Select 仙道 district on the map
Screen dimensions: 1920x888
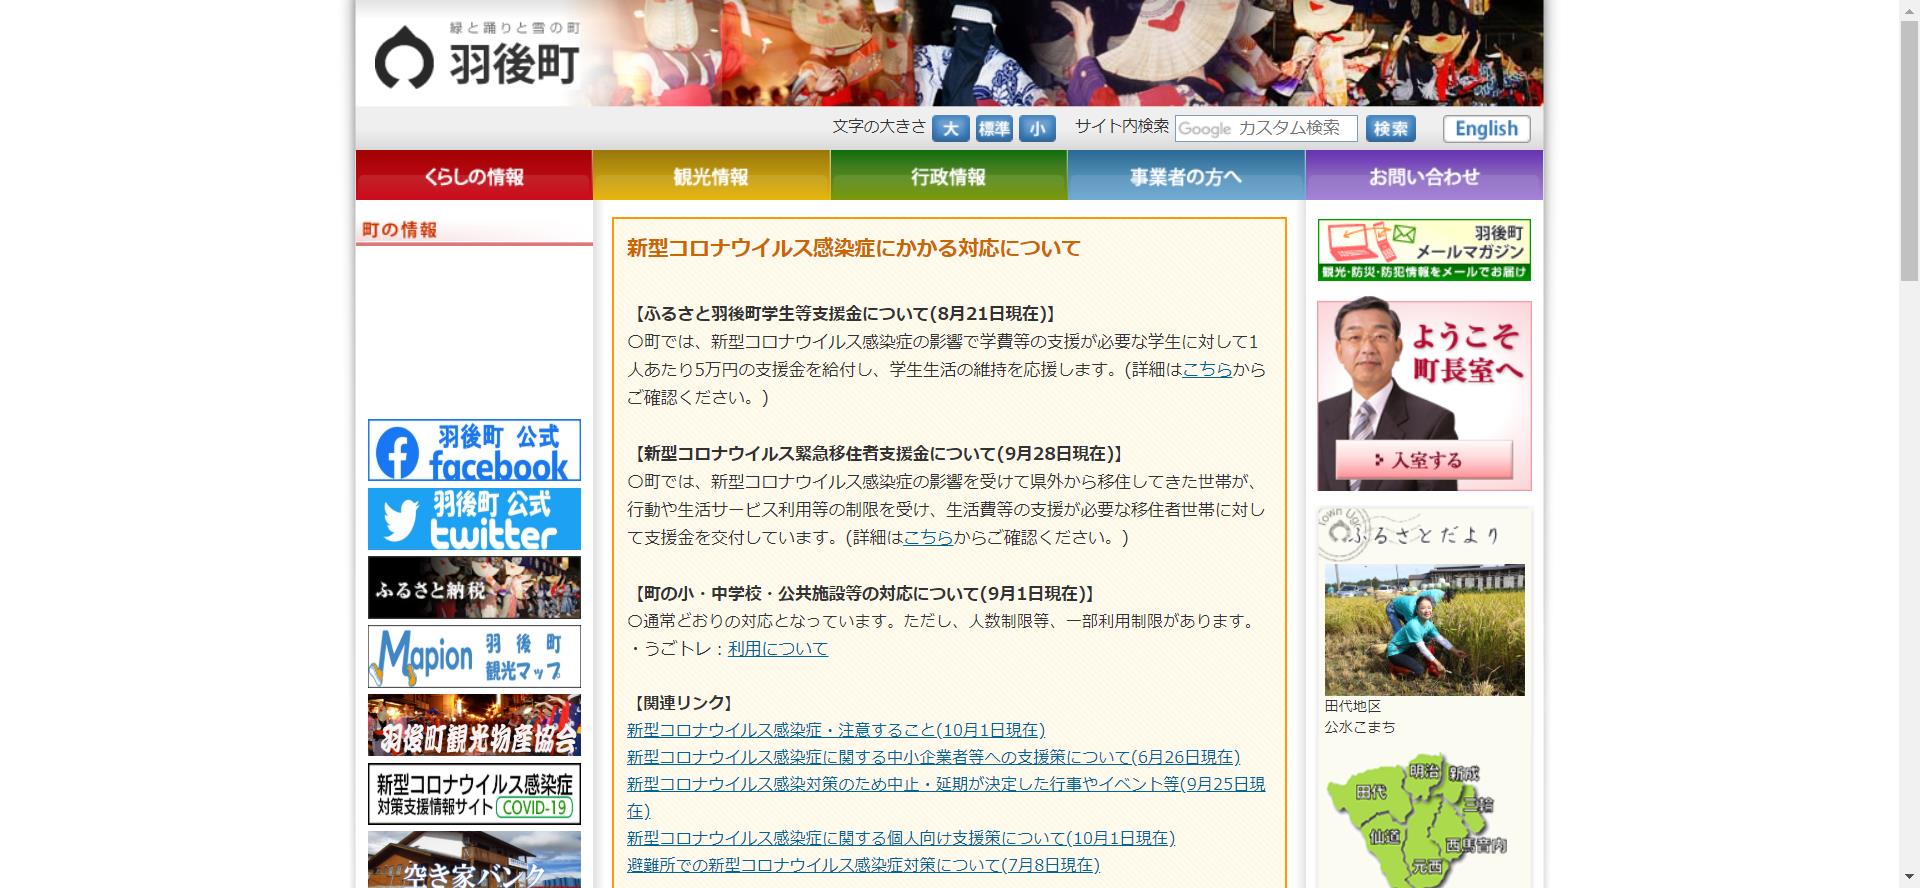point(1385,836)
